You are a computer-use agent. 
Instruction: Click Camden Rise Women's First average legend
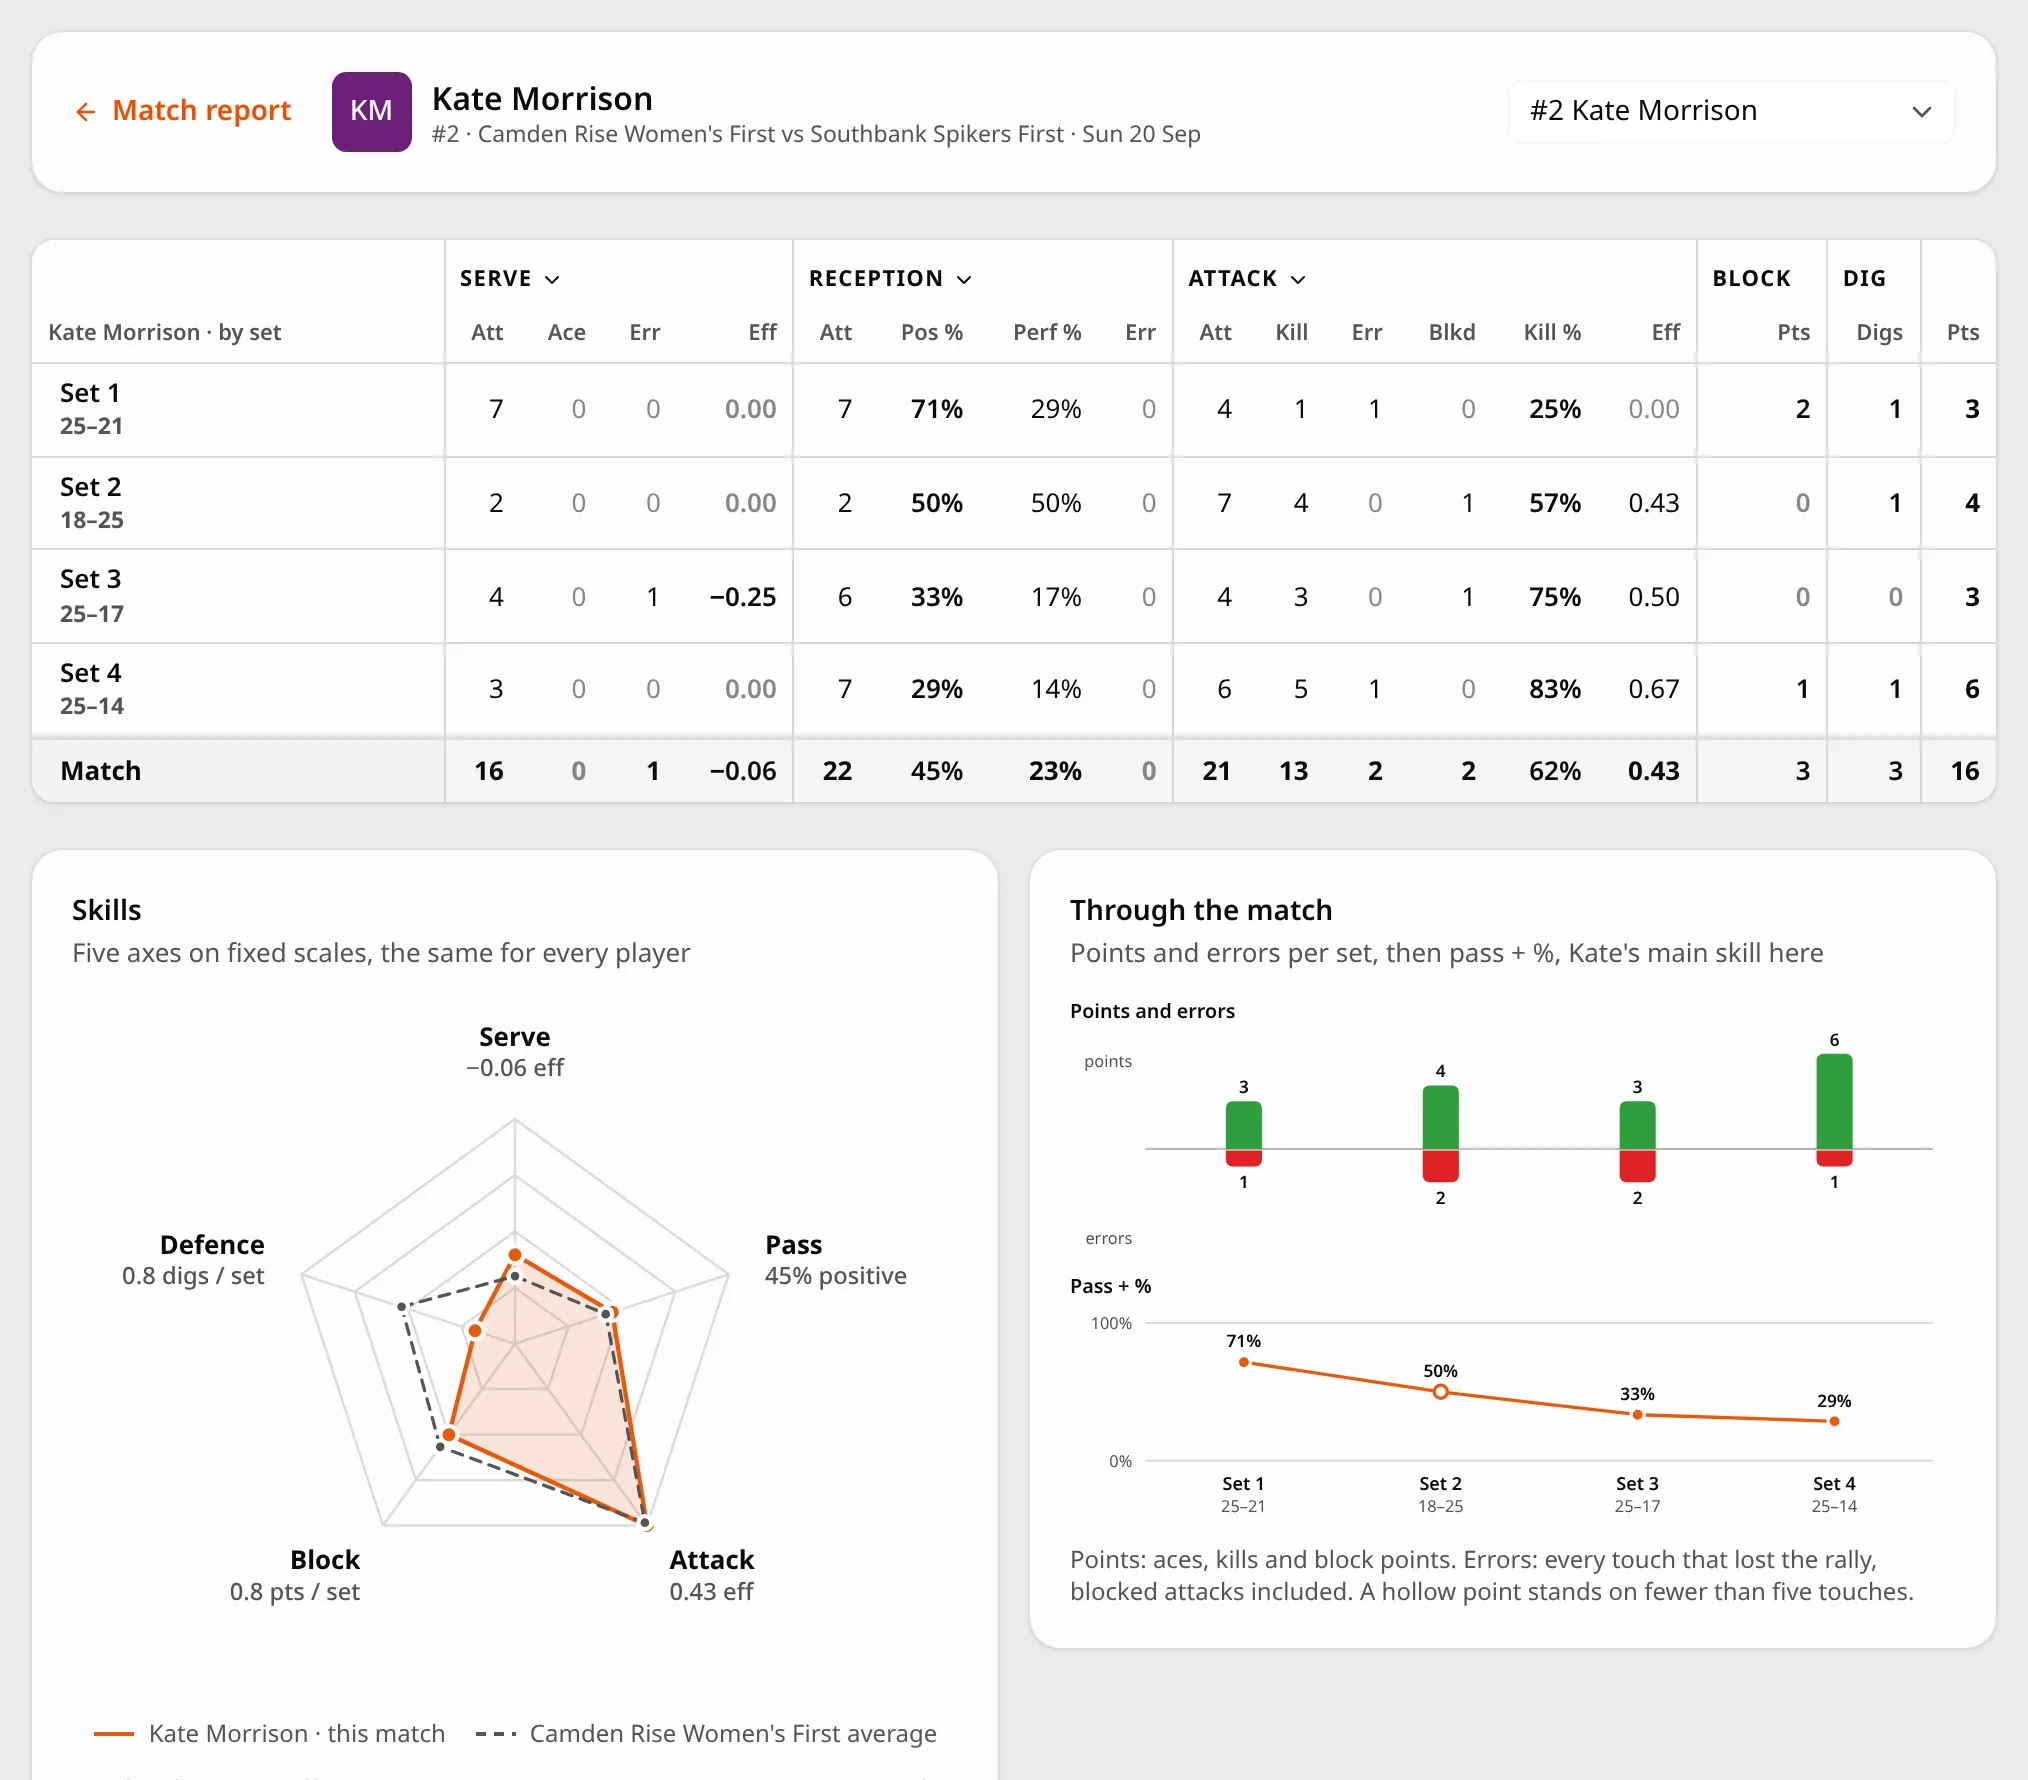tap(706, 1734)
